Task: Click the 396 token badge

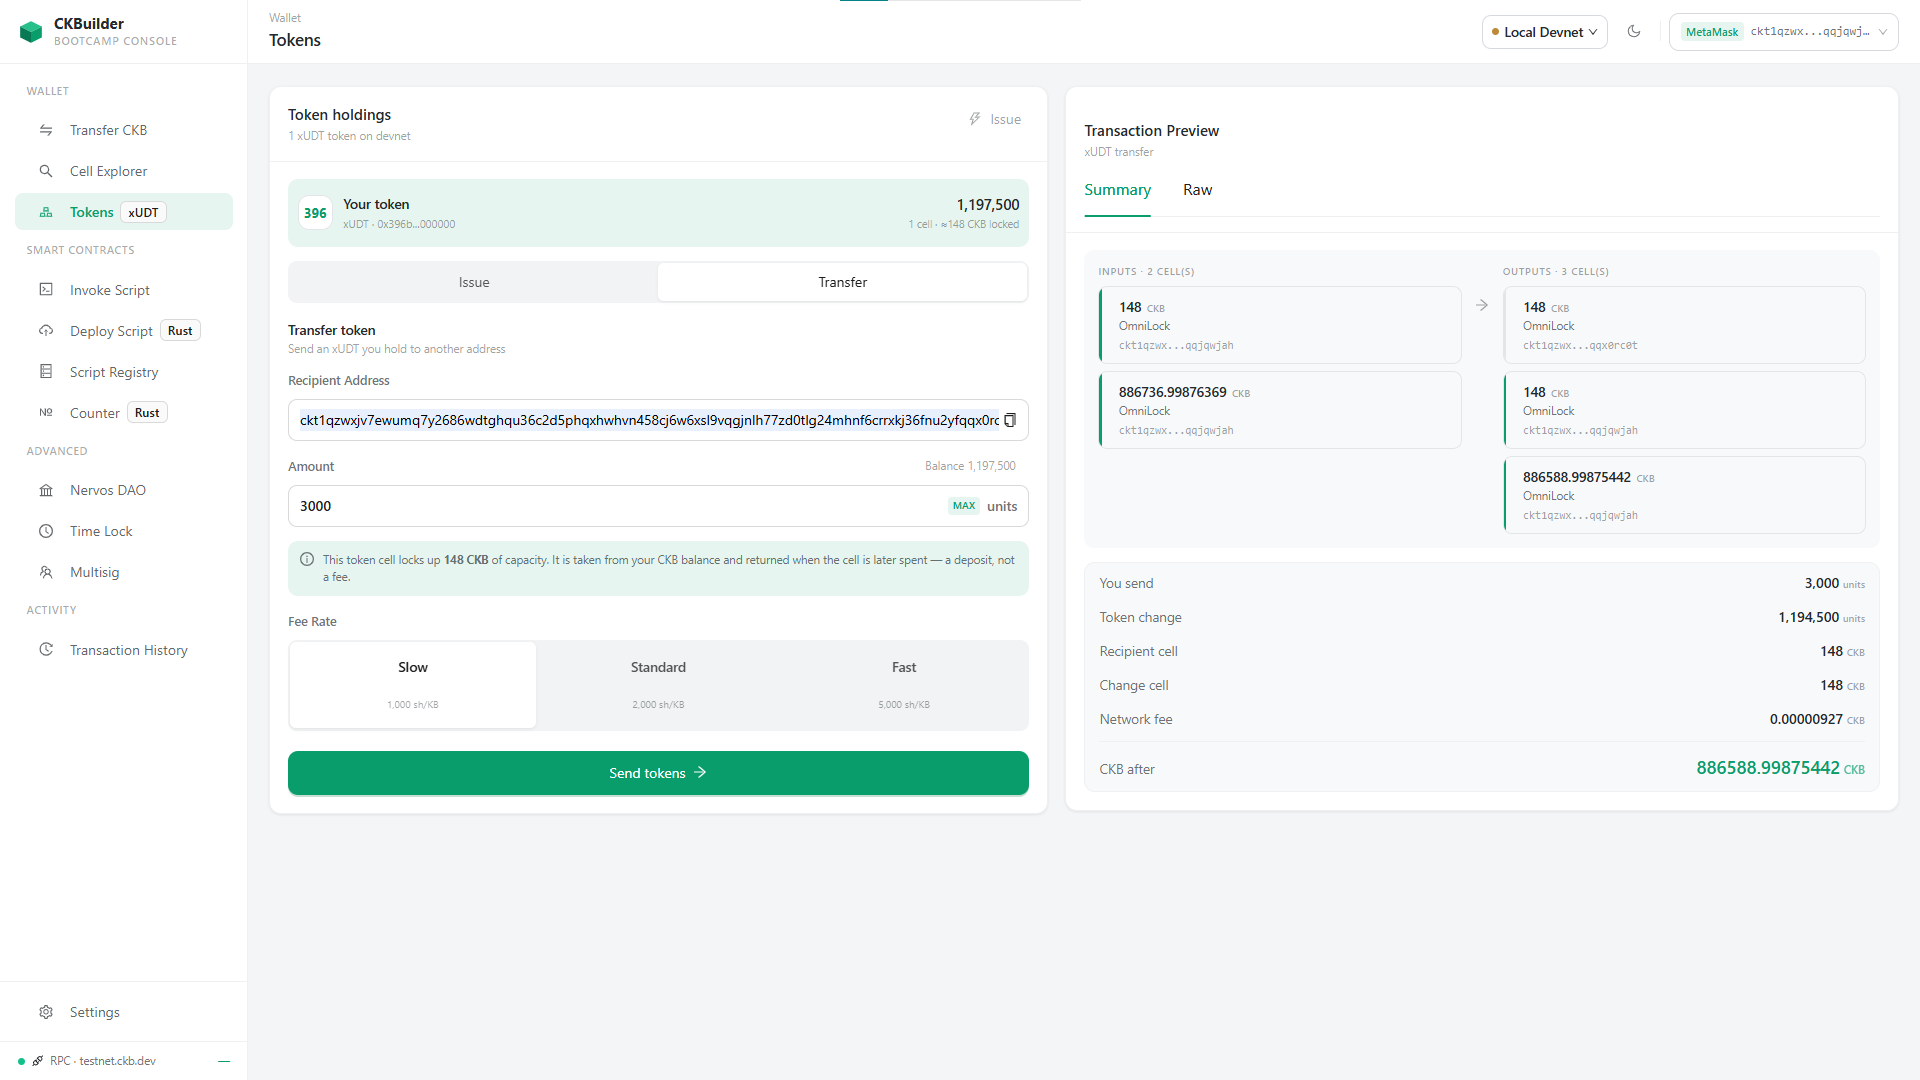Action: click(x=315, y=213)
